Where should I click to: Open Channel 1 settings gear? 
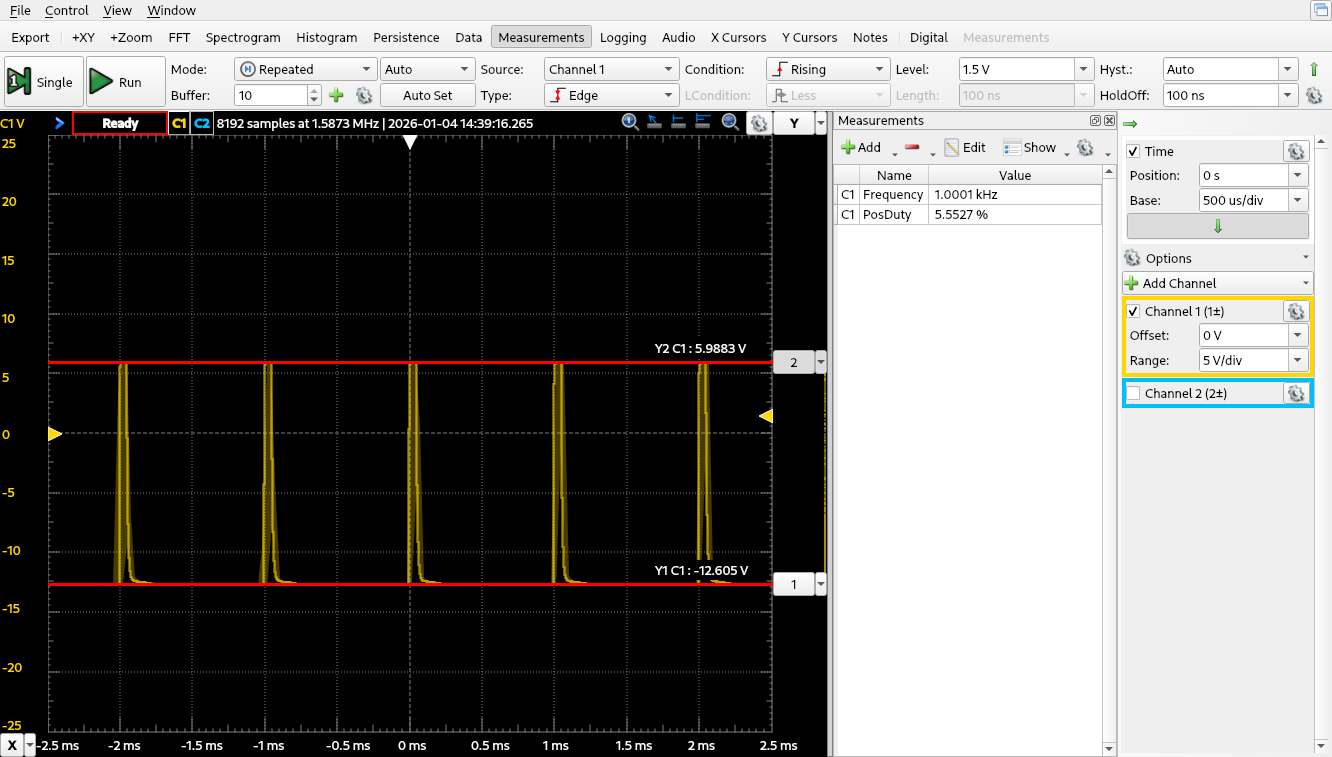pos(1296,311)
